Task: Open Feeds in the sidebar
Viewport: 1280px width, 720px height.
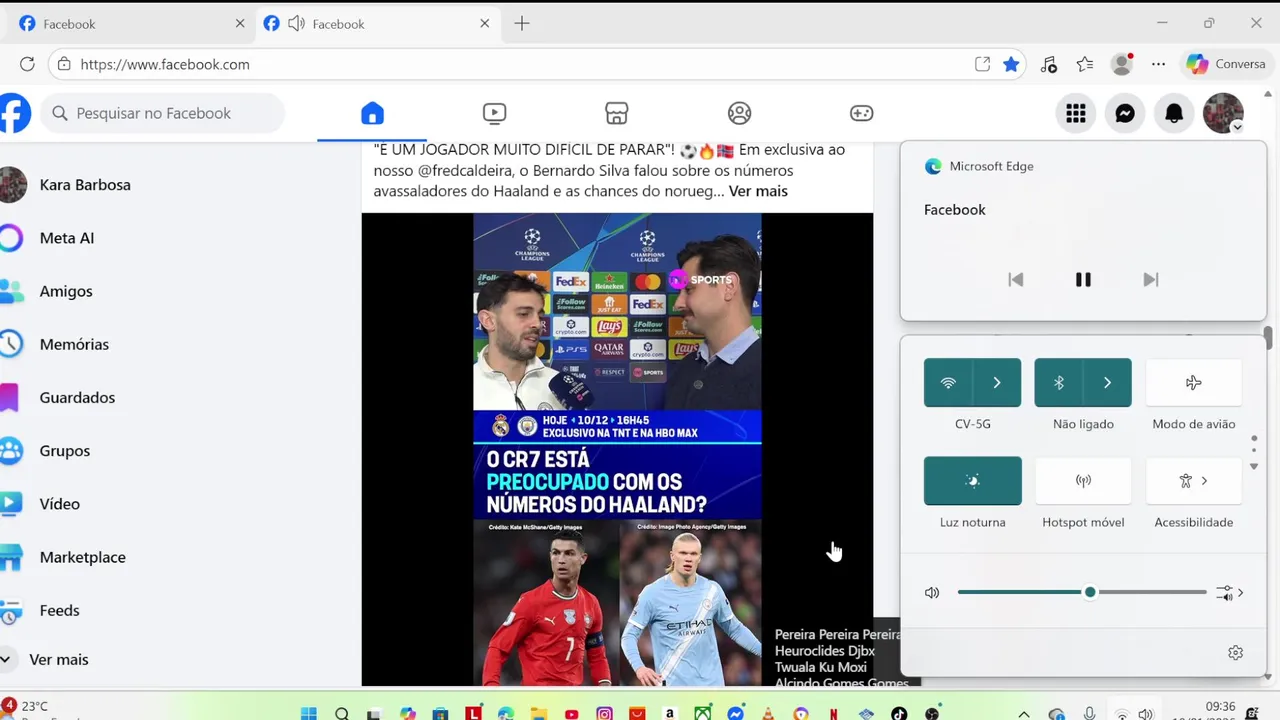Action: [x=59, y=610]
